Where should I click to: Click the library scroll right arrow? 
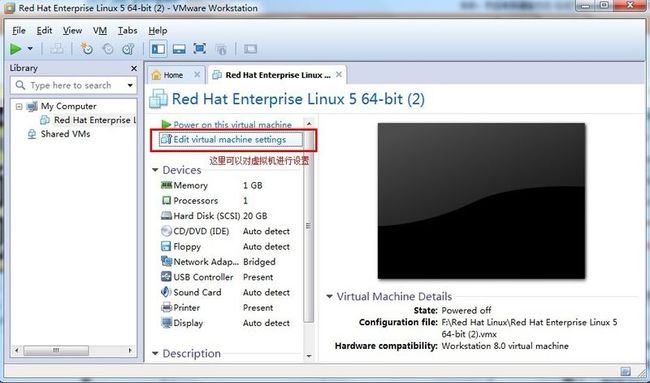click(130, 351)
